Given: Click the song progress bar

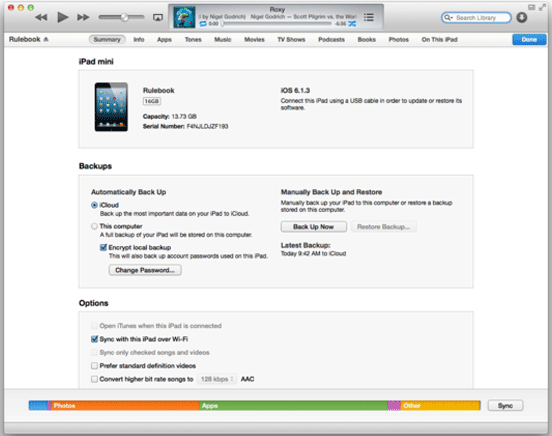Looking at the screenshot, I should [277, 24].
